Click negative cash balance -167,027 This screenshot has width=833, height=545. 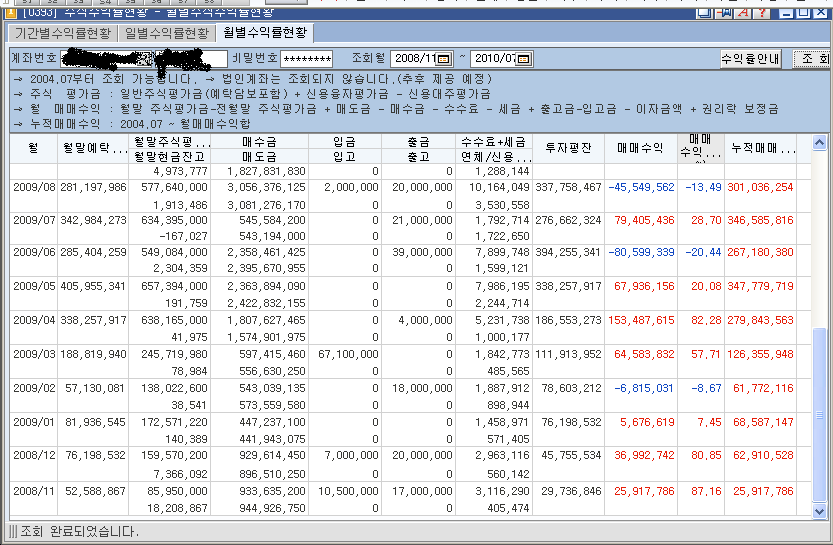coord(184,236)
